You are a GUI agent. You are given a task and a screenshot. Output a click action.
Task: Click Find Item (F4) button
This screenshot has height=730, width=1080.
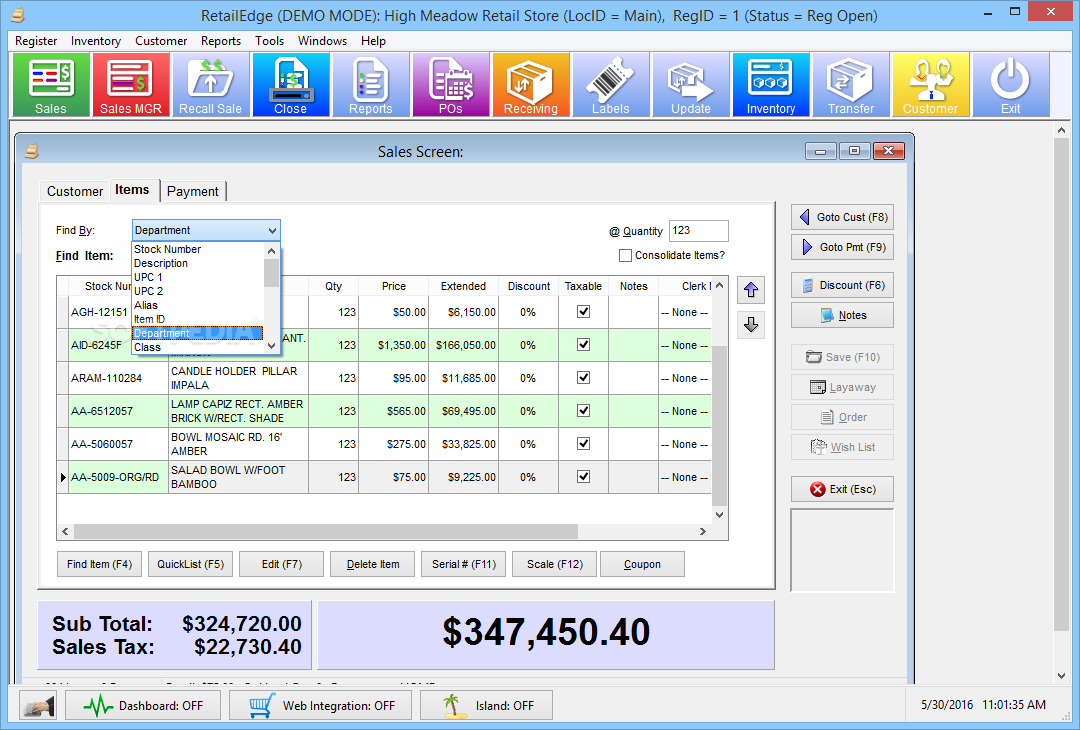pyautogui.click(x=99, y=564)
